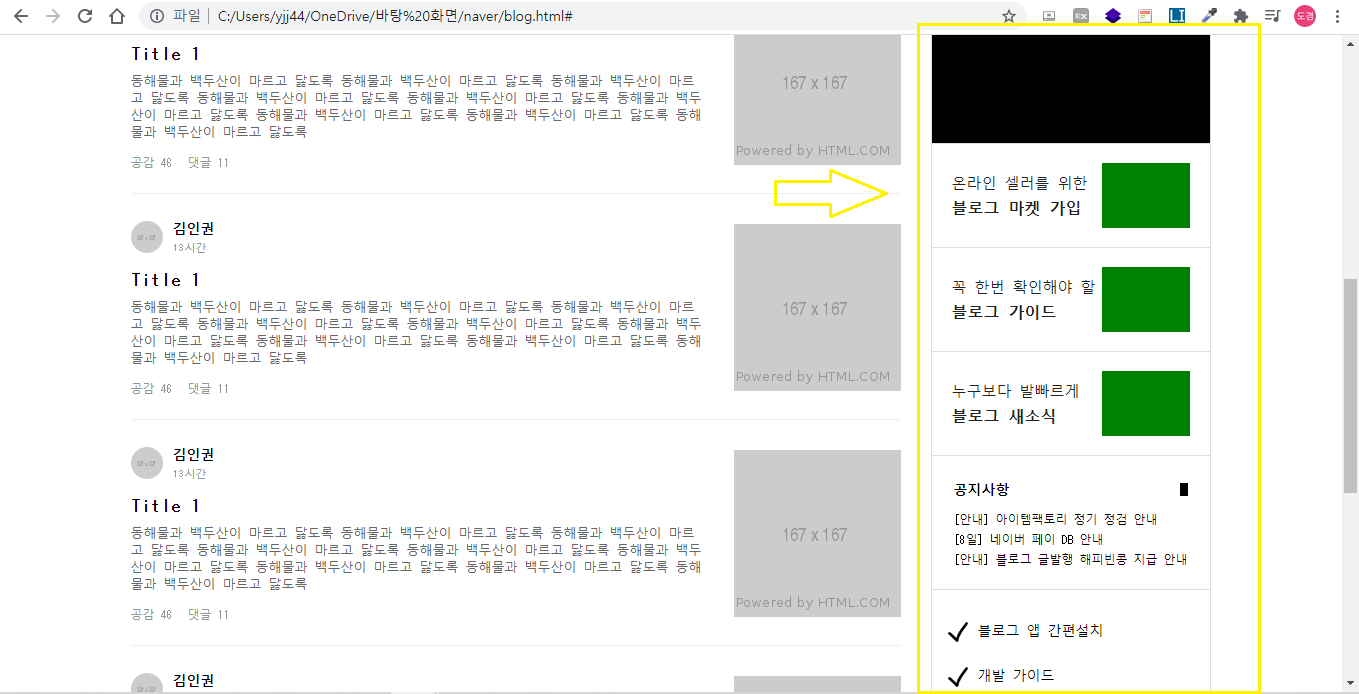The image size is (1359, 694).
Task: Go back to the previous page
Action: coord(21,16)
